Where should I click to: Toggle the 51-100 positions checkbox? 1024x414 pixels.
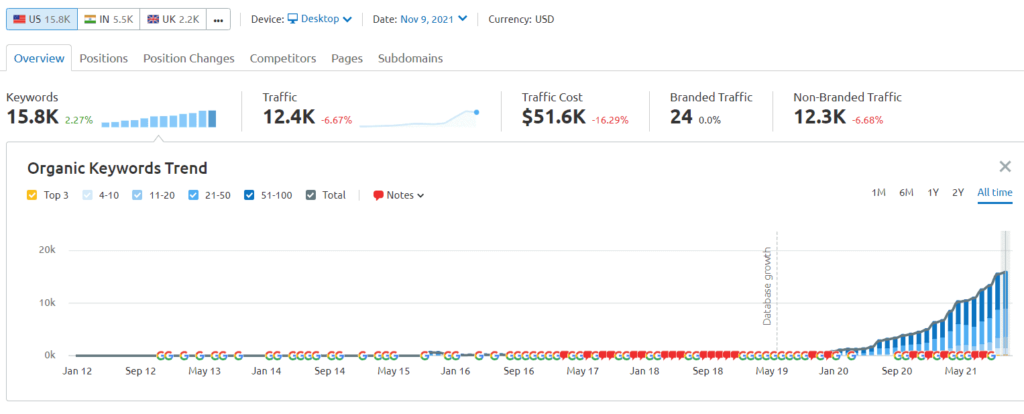click(249, 195)
